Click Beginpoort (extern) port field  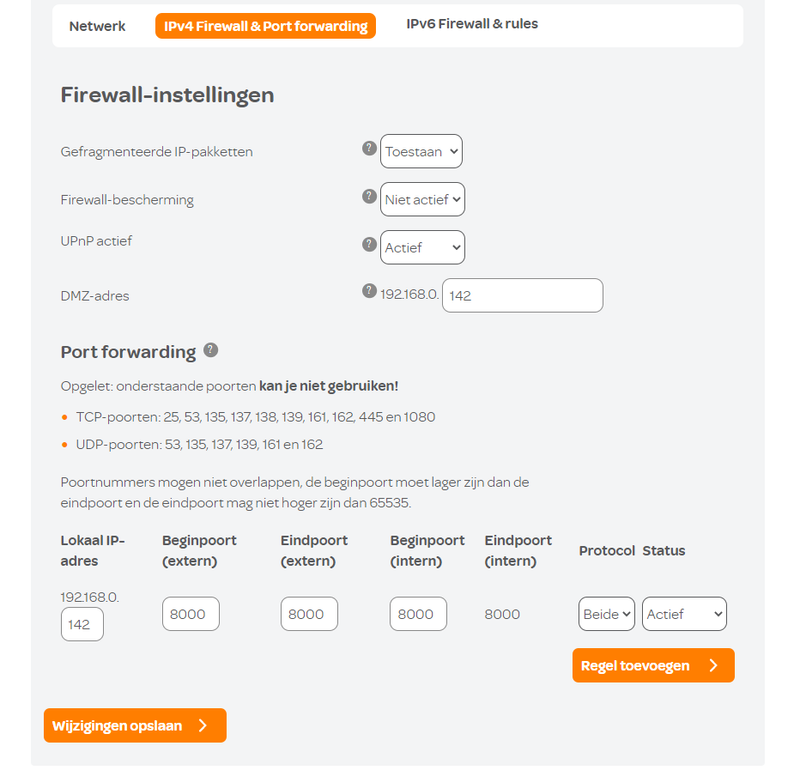(190, 614)
